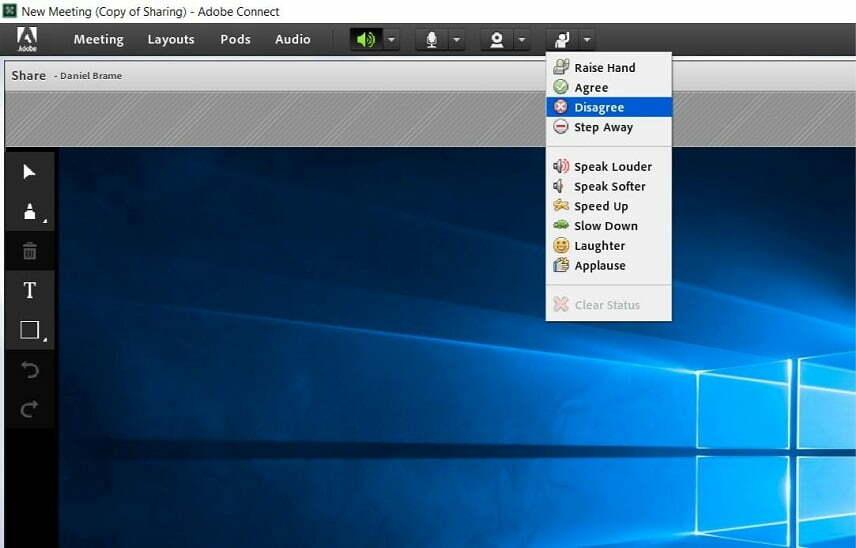The width and height of the screenshot is (856, 548).
Task: Click the Adobe logo icon
Action: pyautogui.click(x=27, y=39)
